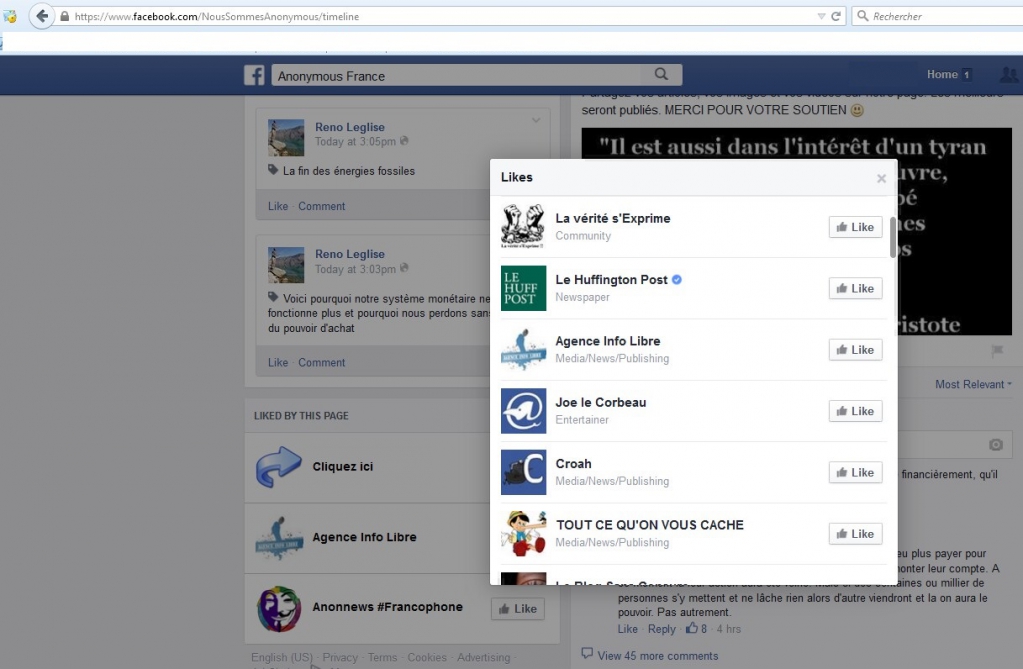The width and height of the screenshot is (1023, 669).
Task: Click the tag icon beside Voici pourquoi notre système
Action: tap(273, 297)
